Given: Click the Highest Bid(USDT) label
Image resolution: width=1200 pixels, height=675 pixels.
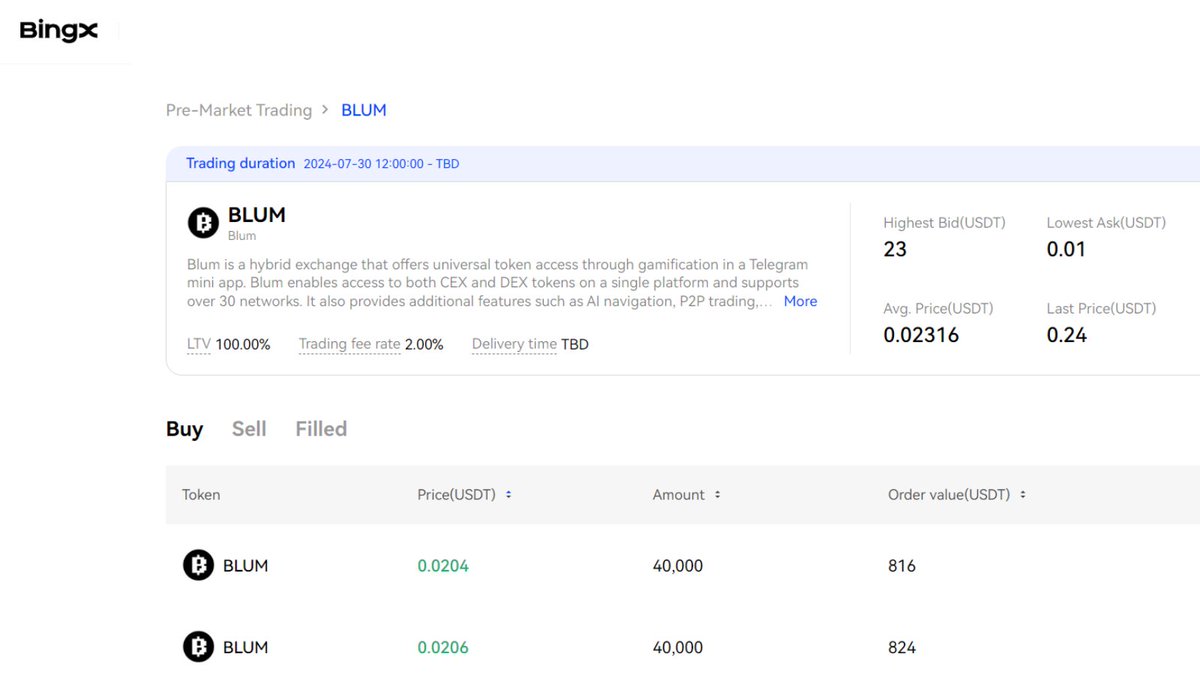Looking at the screenshot, I should [x=944, y=223].
